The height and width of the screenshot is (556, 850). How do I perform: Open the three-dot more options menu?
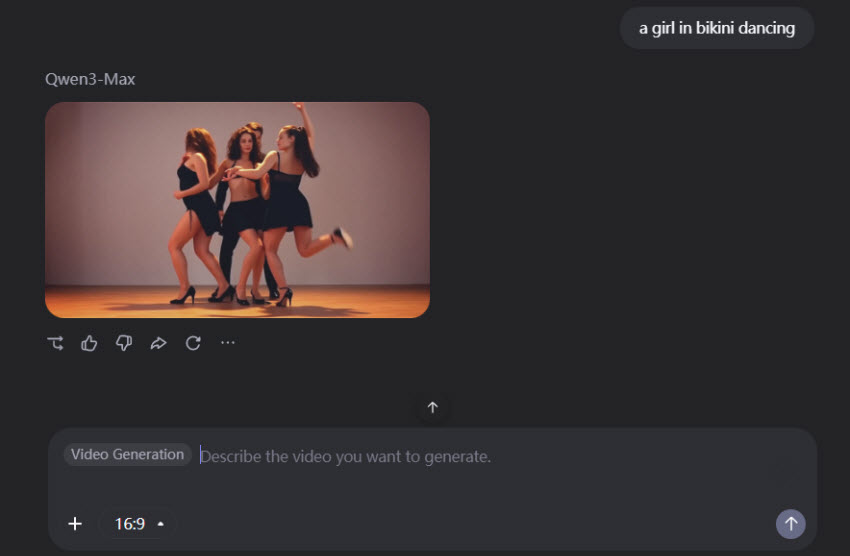pos(228,343)
